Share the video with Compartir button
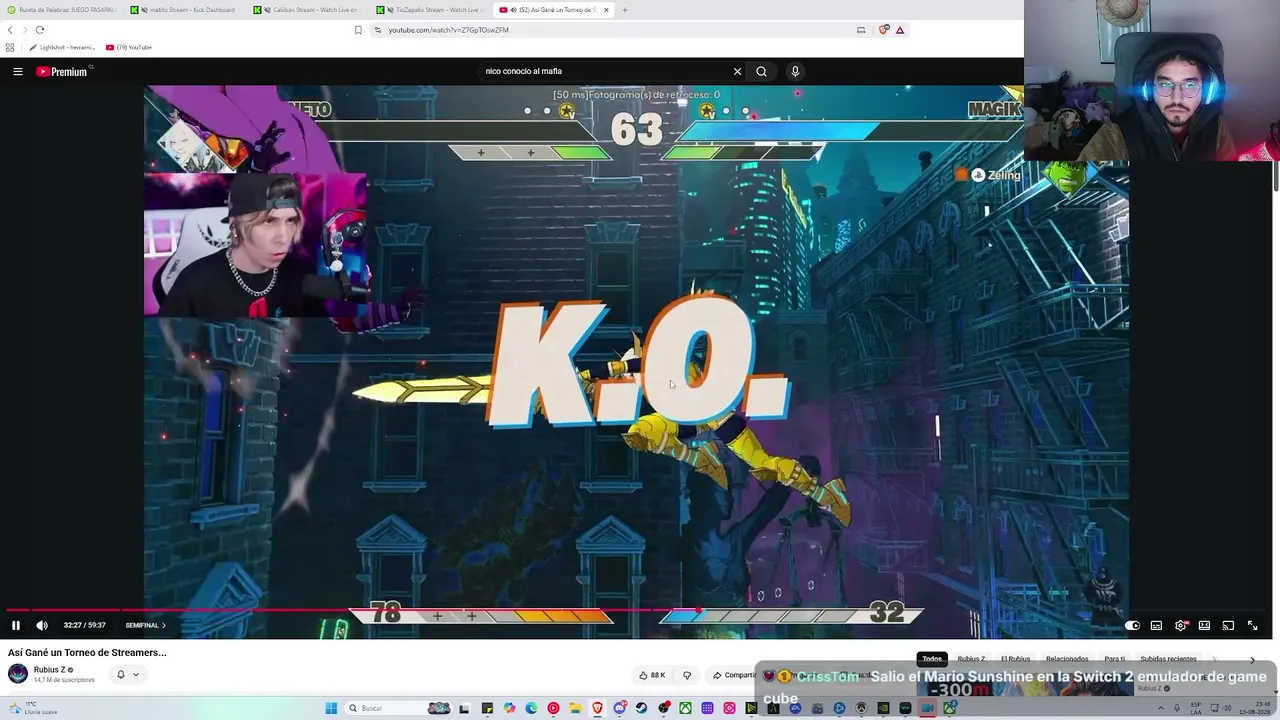 click(x=735, y=675)
